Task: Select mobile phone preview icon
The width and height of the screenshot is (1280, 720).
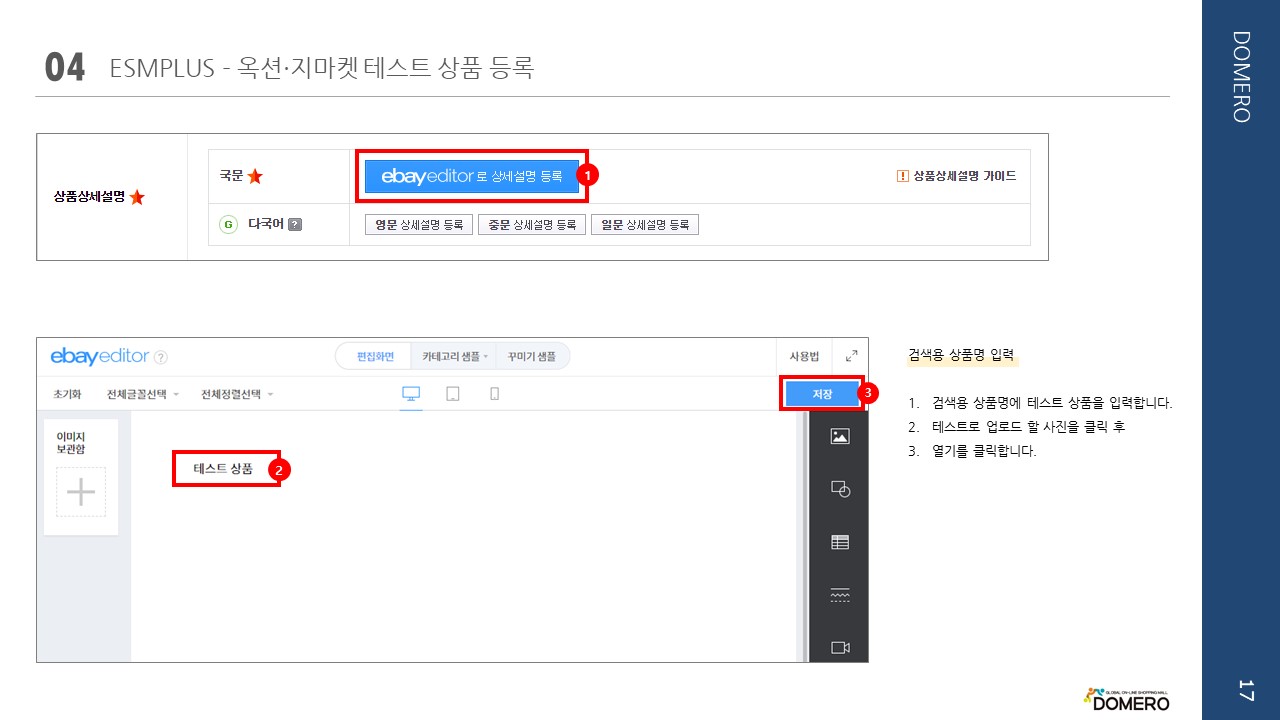Action: pyautogui.click(x=494, y=394)
